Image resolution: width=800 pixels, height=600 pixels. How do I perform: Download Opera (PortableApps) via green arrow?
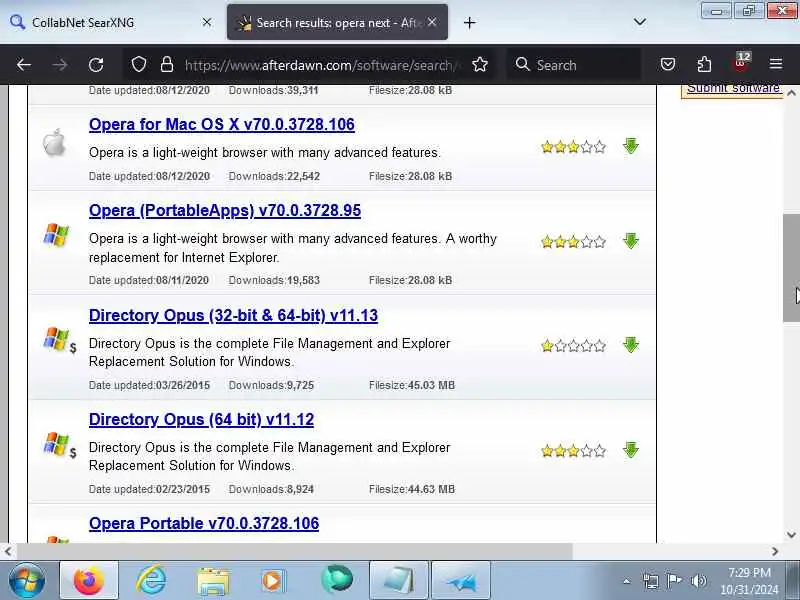point(631,241)
